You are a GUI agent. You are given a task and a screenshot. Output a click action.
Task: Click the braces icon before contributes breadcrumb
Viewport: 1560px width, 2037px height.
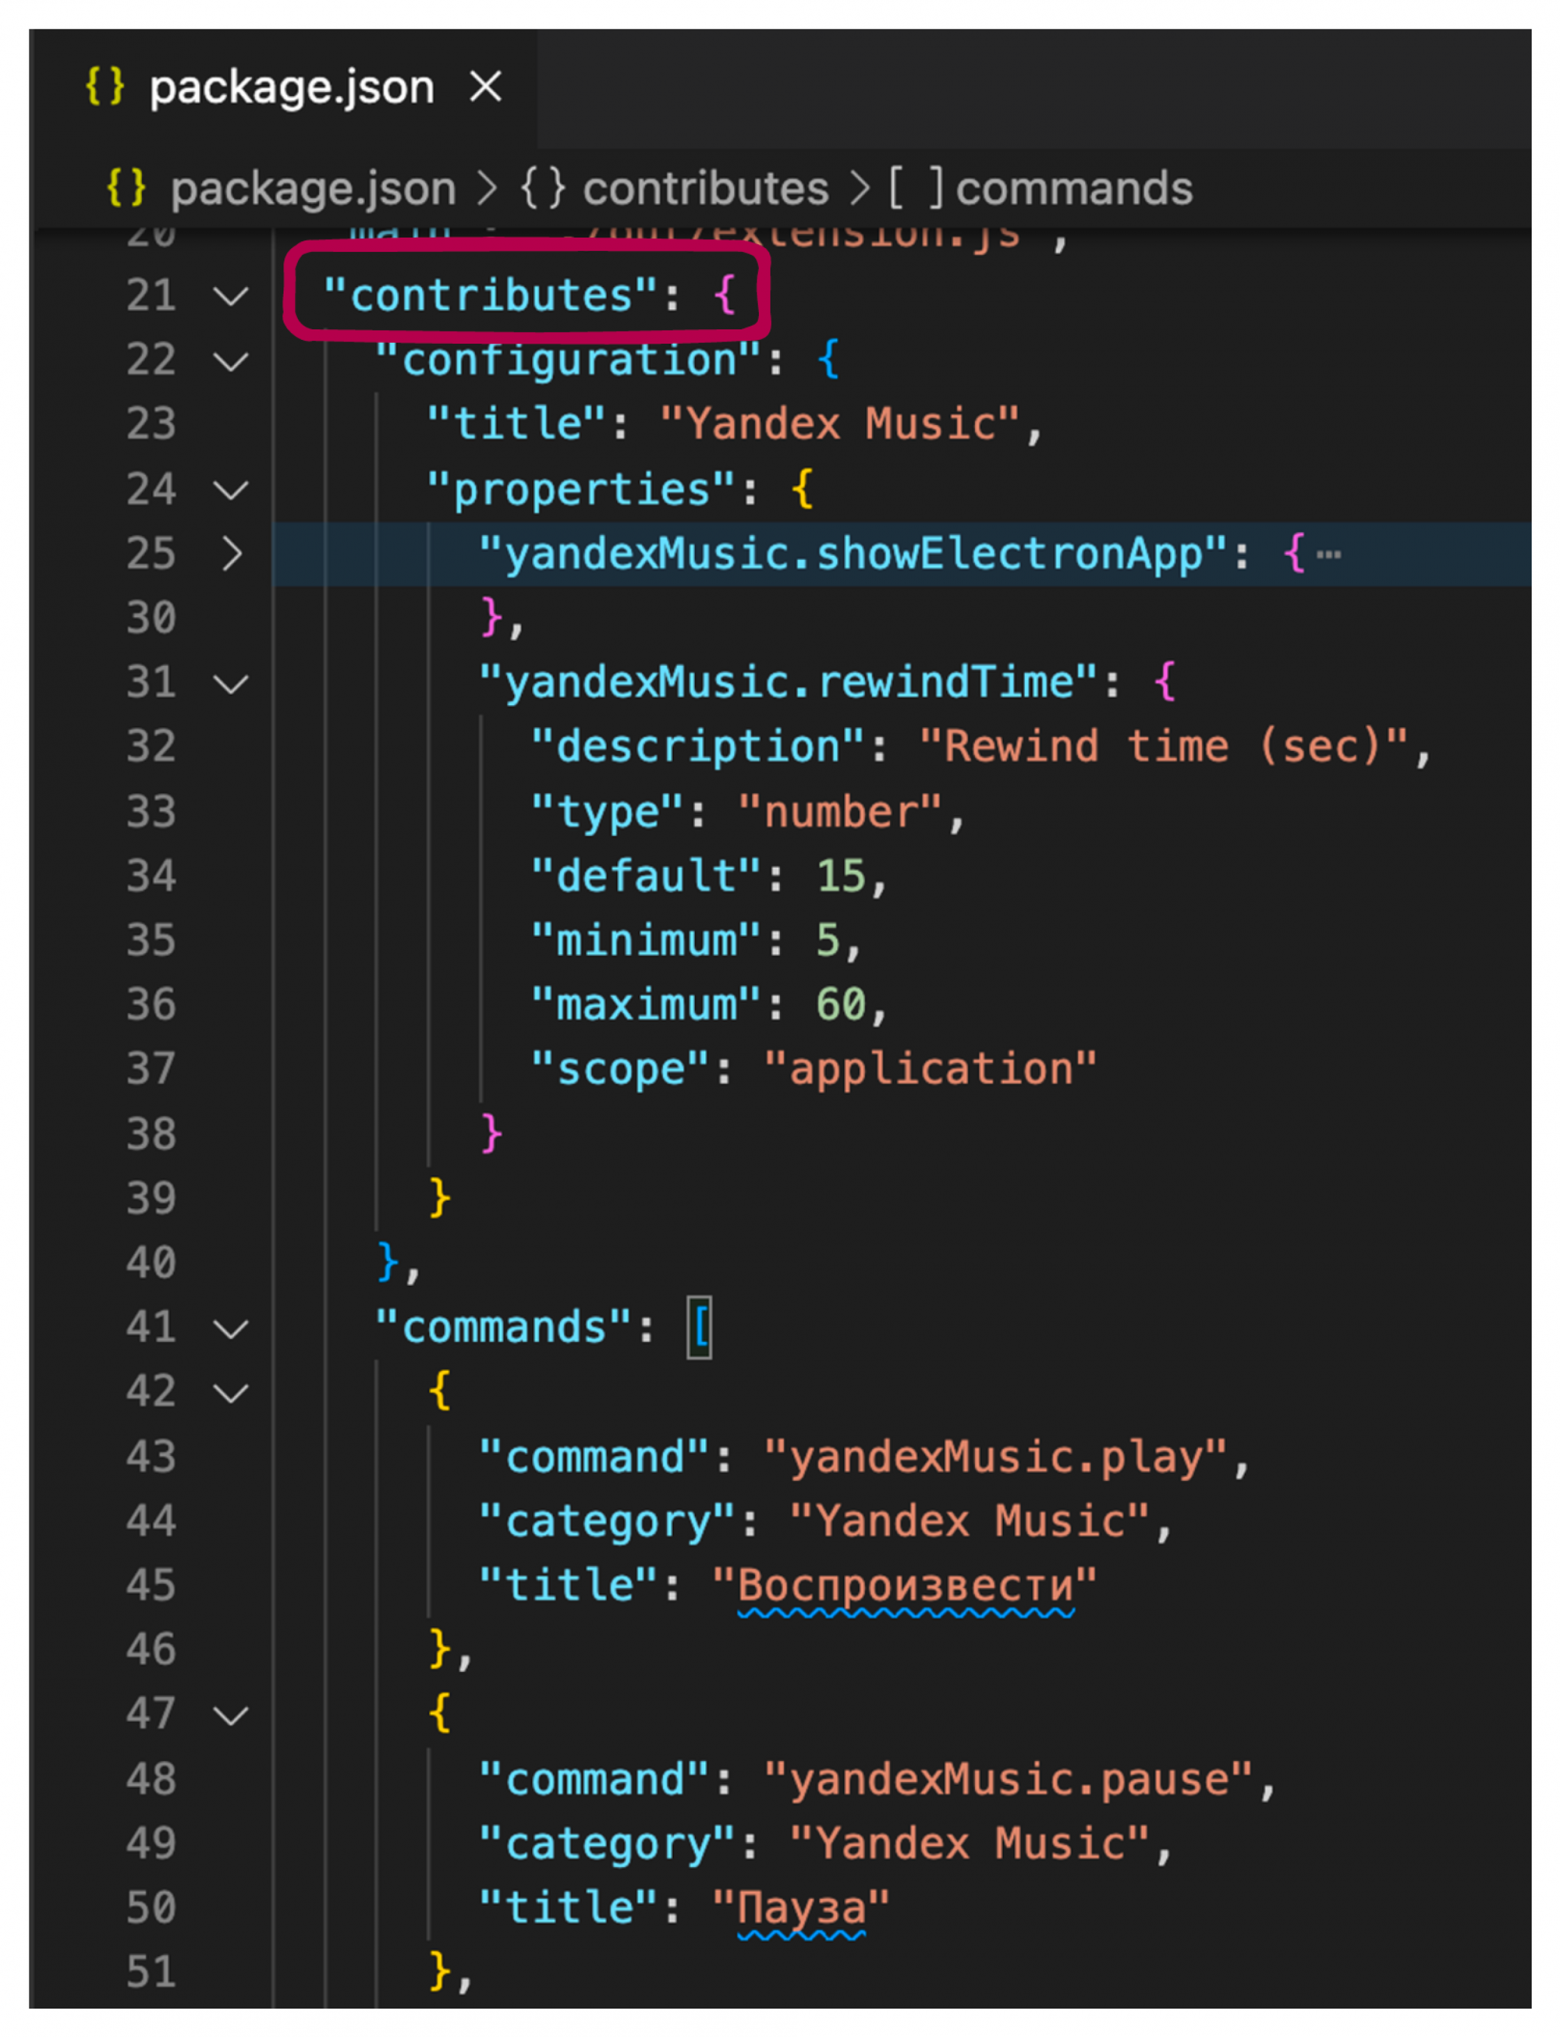pos(544,188)
